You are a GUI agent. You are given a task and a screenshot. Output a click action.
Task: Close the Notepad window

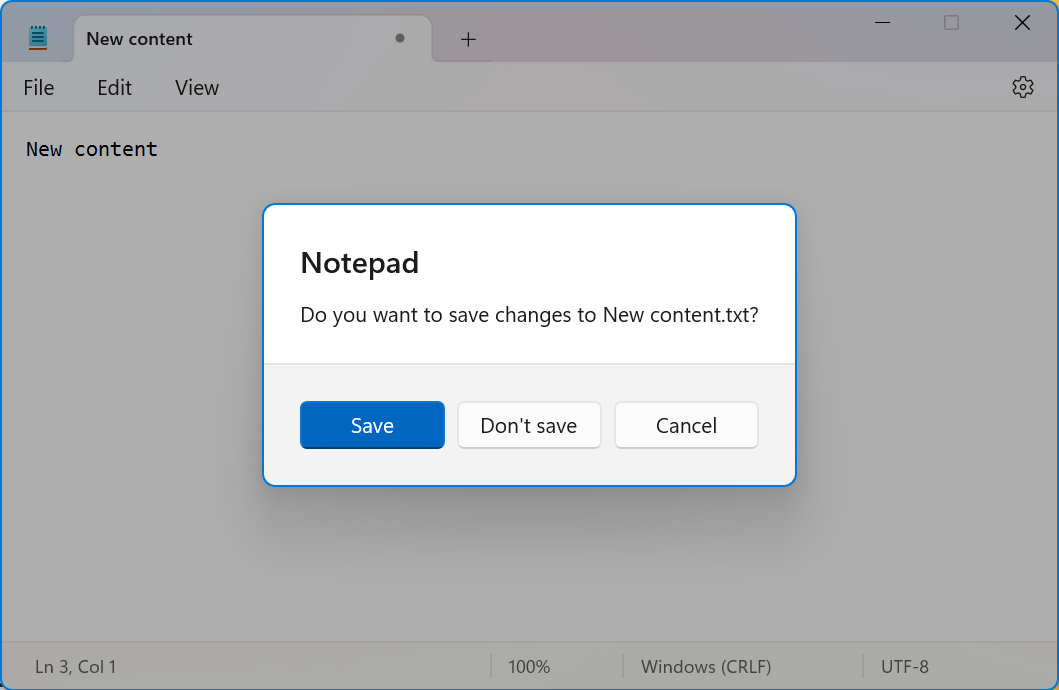pos(1022,23)
